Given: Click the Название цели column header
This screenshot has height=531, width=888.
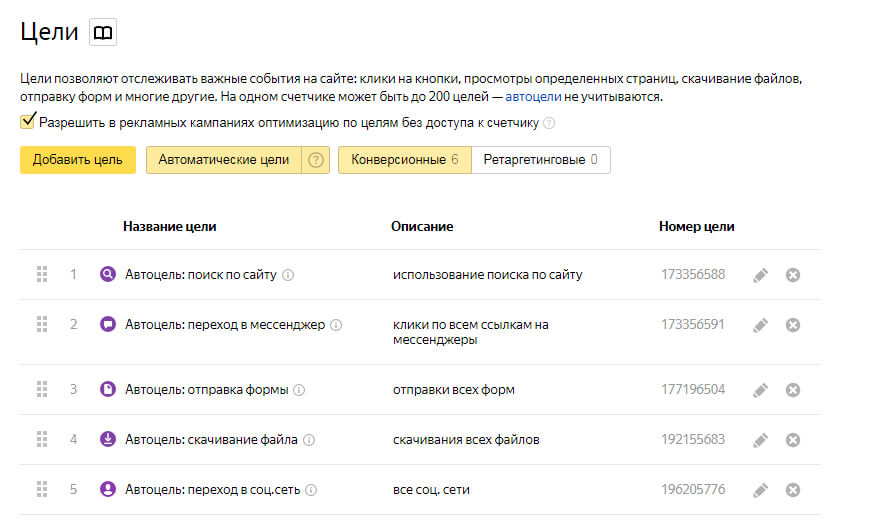Looking at the screenshot, I should point(169,226).
